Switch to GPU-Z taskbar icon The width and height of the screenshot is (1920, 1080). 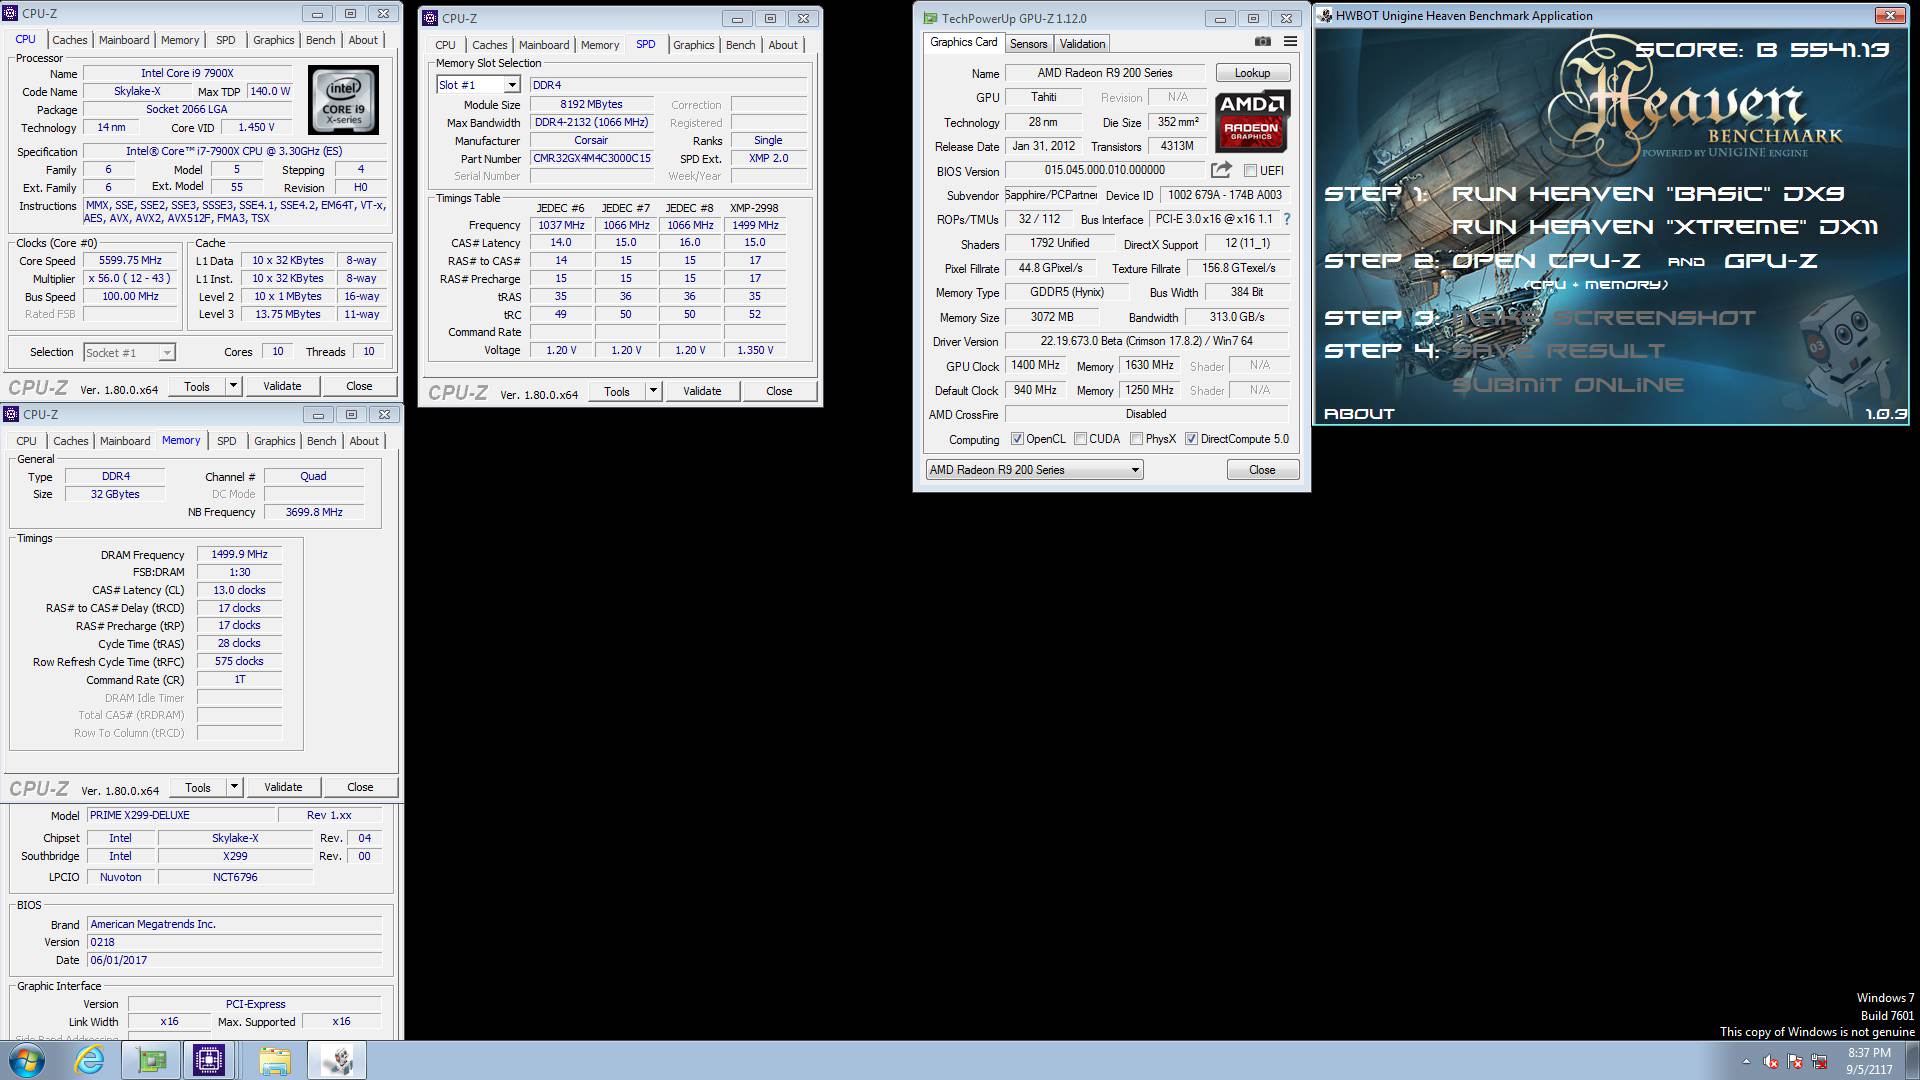[x=152, y=1060]
